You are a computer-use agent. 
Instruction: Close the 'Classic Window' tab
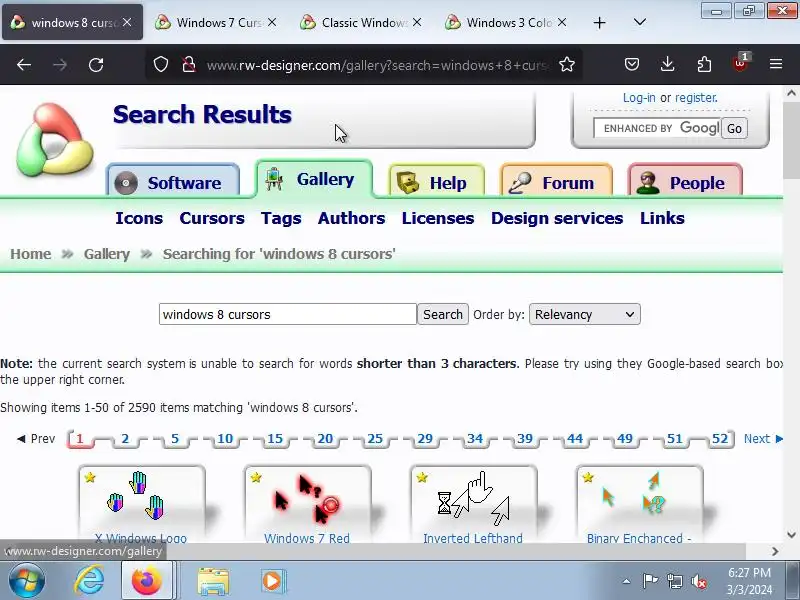tap(417, 22)
